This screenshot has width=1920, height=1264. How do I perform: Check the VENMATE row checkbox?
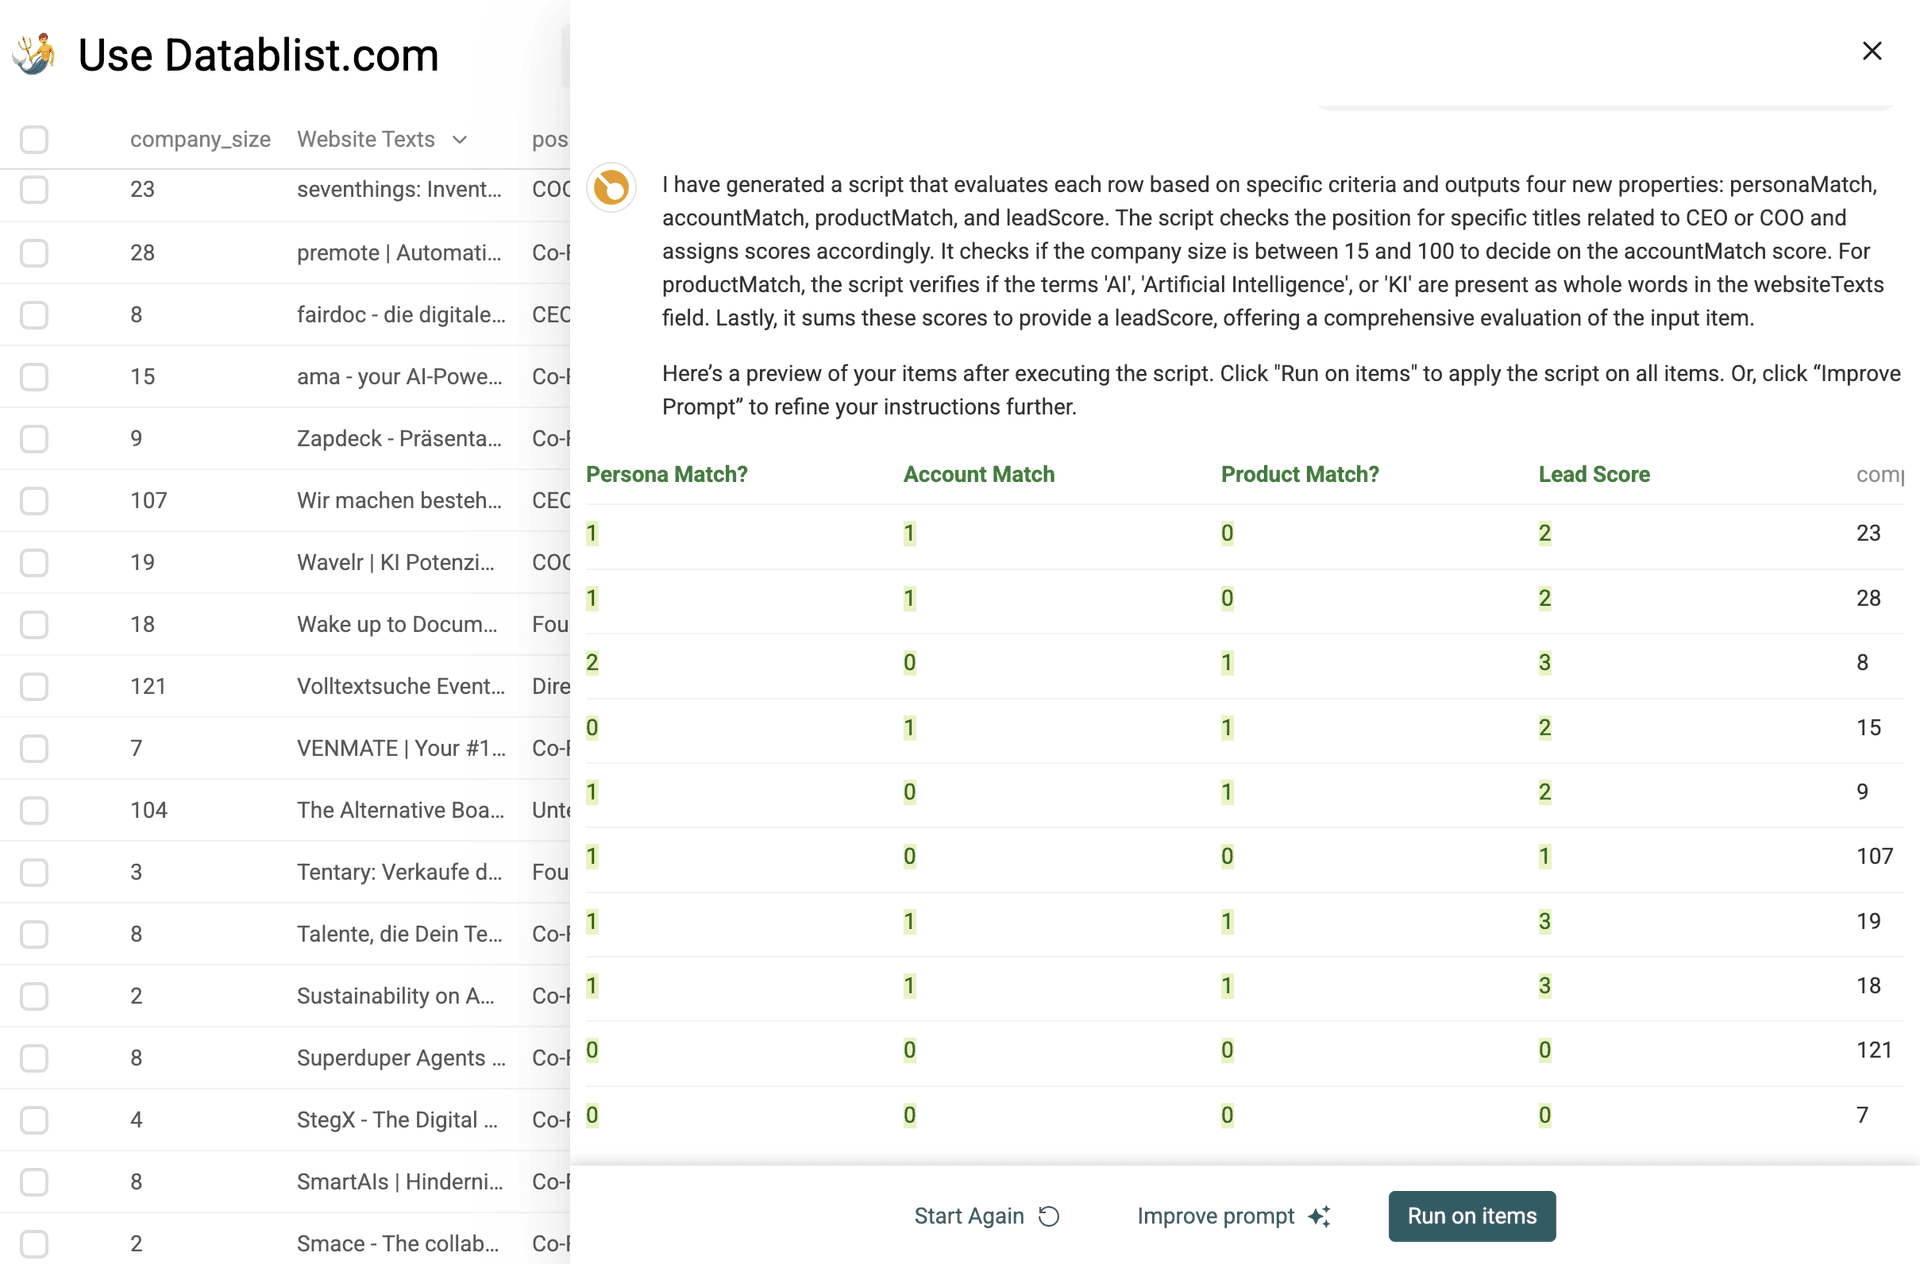pyautogui.click(x=34, y=748)
